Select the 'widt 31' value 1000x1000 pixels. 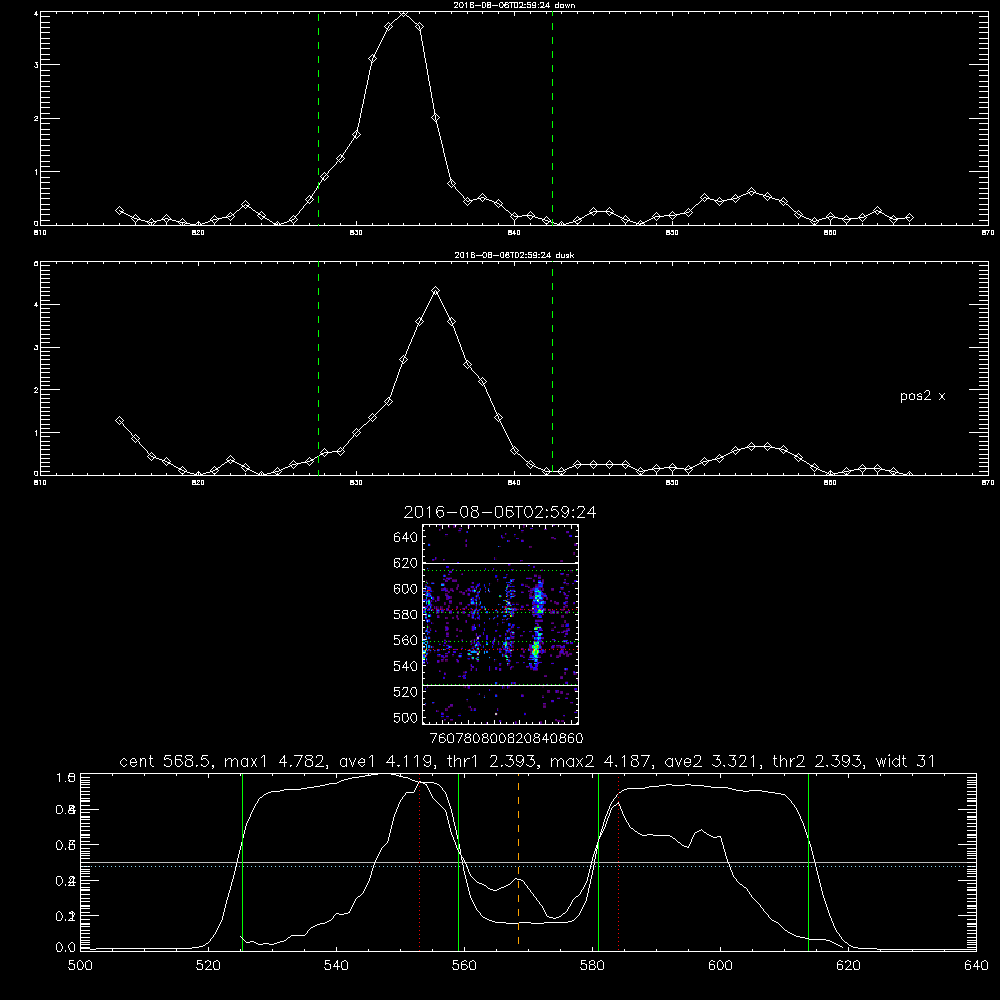coord(905,761)
